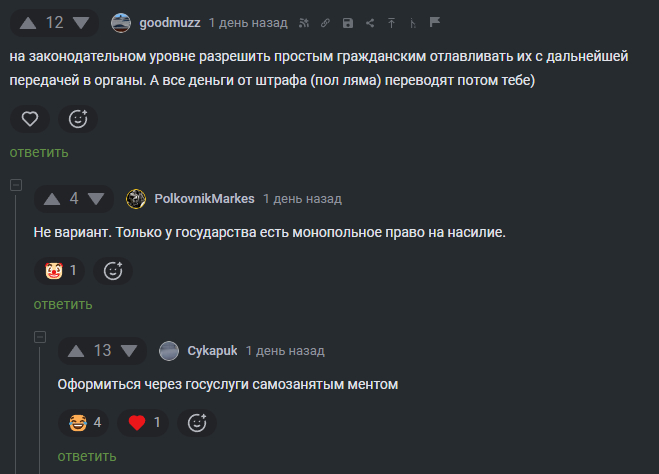Collapse Cykapuk's reply thread
659x474 pixels.
click(40, 338)
